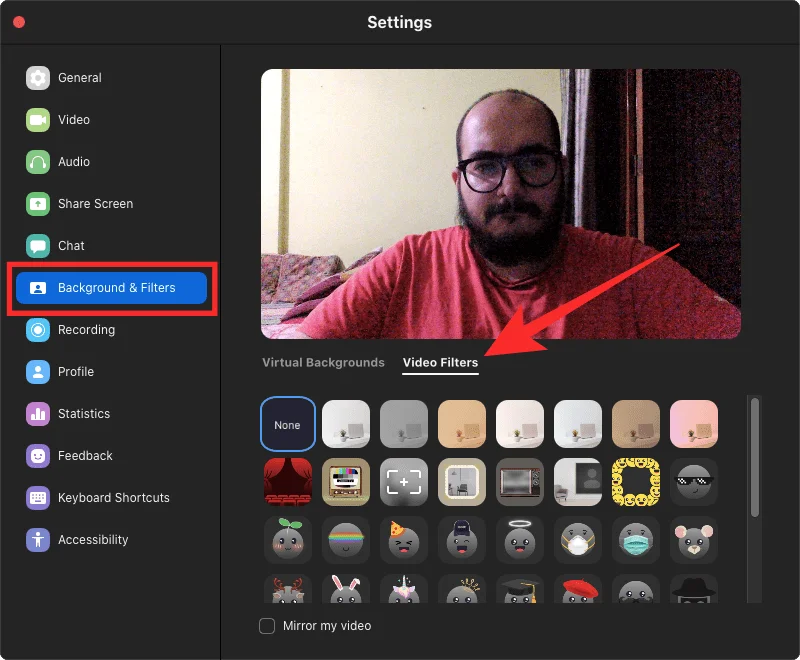Switch to the Virtual Backgrounds tab

(323, 363)
